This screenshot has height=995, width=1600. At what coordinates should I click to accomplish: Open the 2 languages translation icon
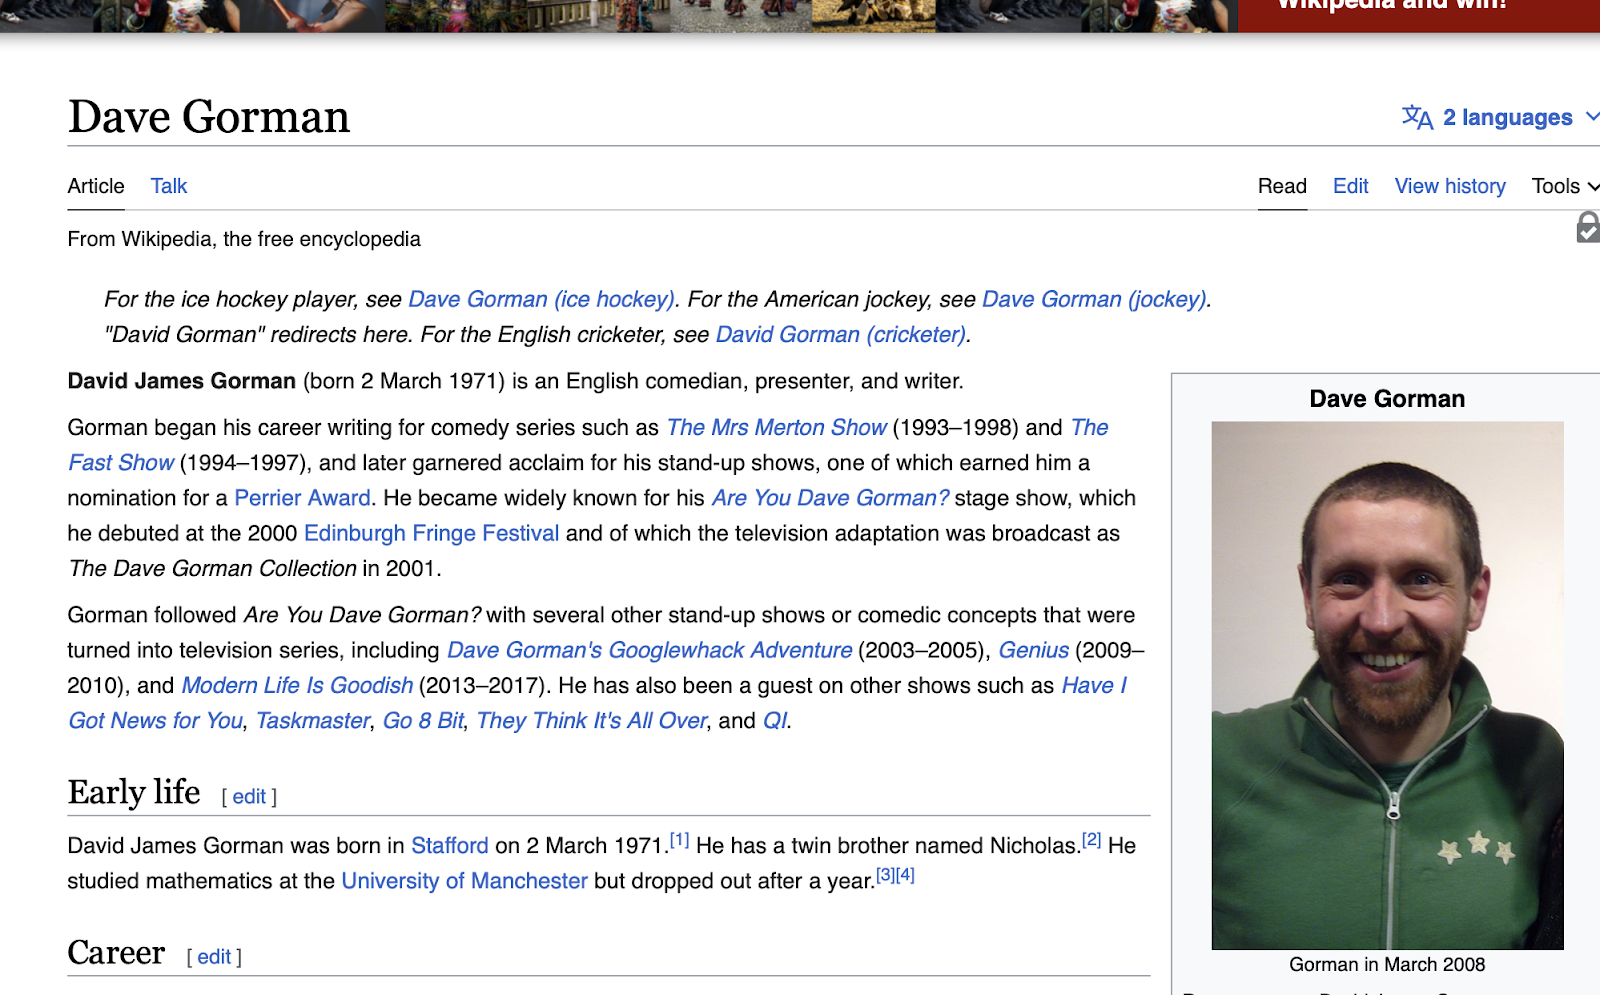(1417, 117)
